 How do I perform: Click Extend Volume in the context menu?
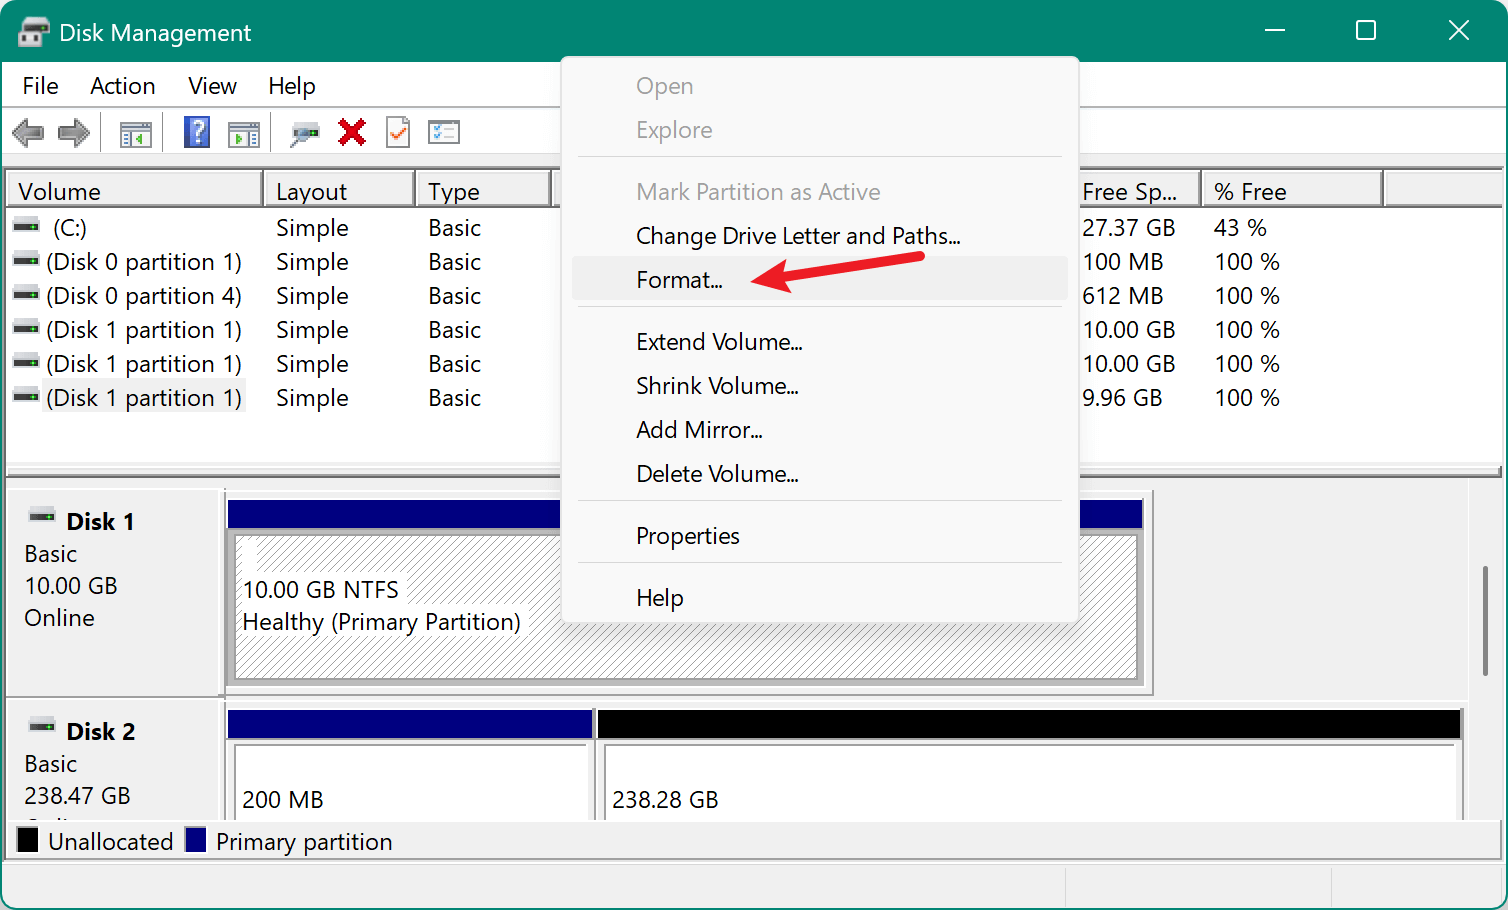719,341
